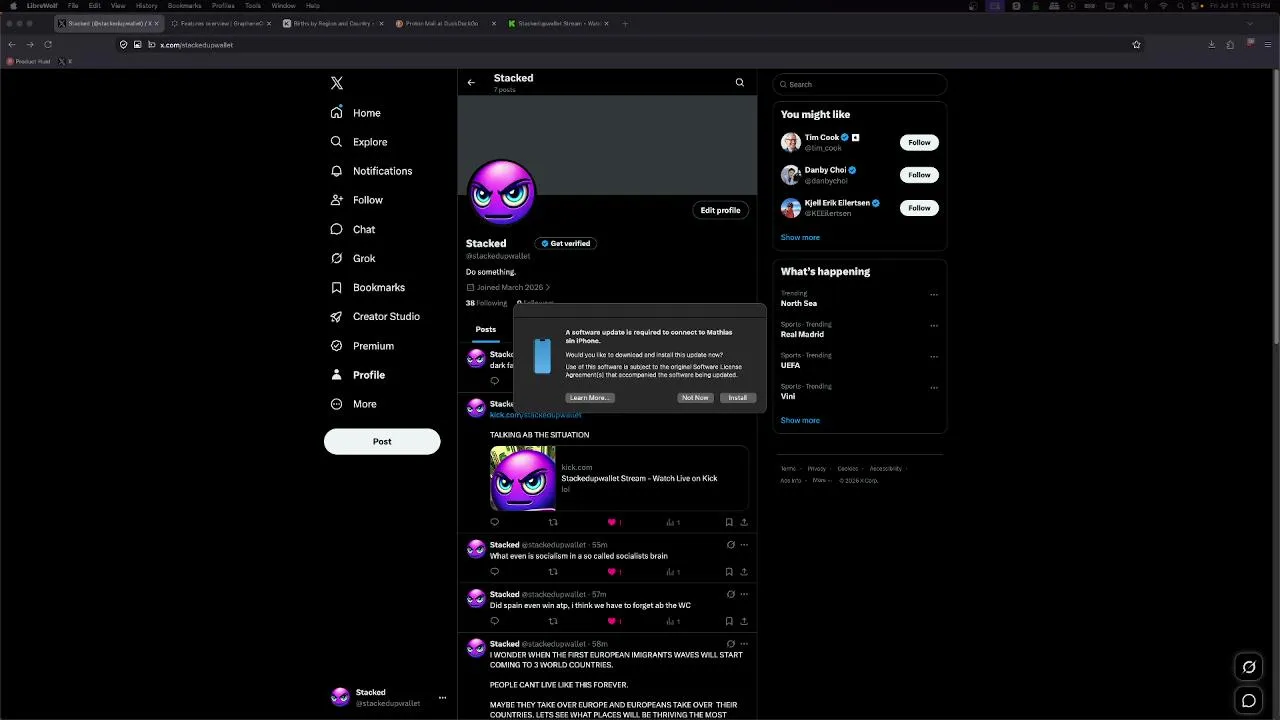Click Install in the update dialog

click(738, 398)
